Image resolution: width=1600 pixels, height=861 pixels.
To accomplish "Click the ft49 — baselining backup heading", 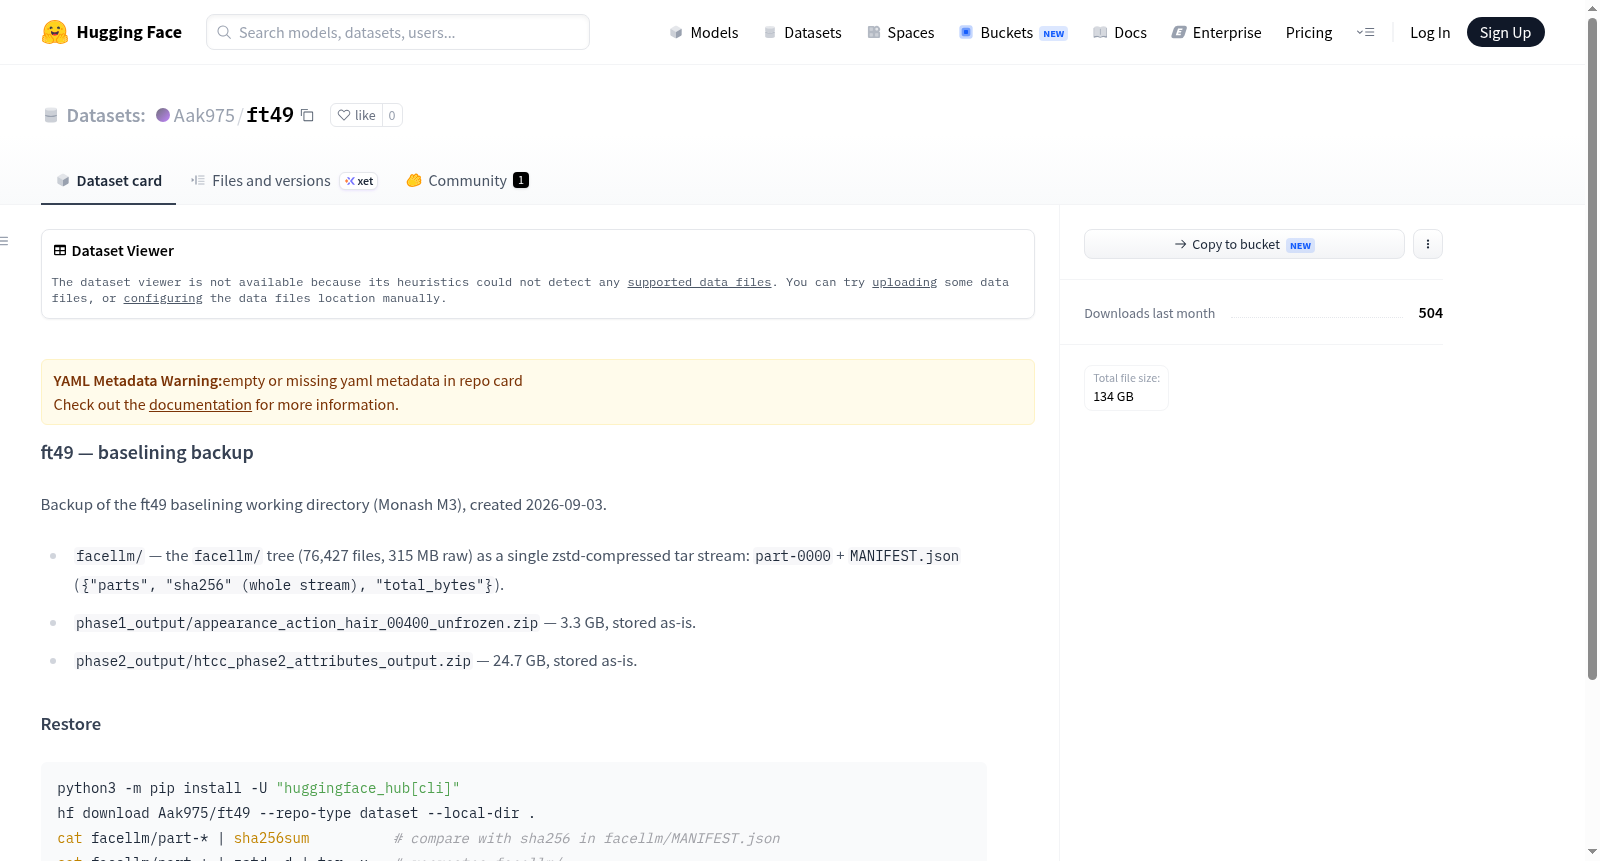I will pyautogui.click(x=147, y=453).
